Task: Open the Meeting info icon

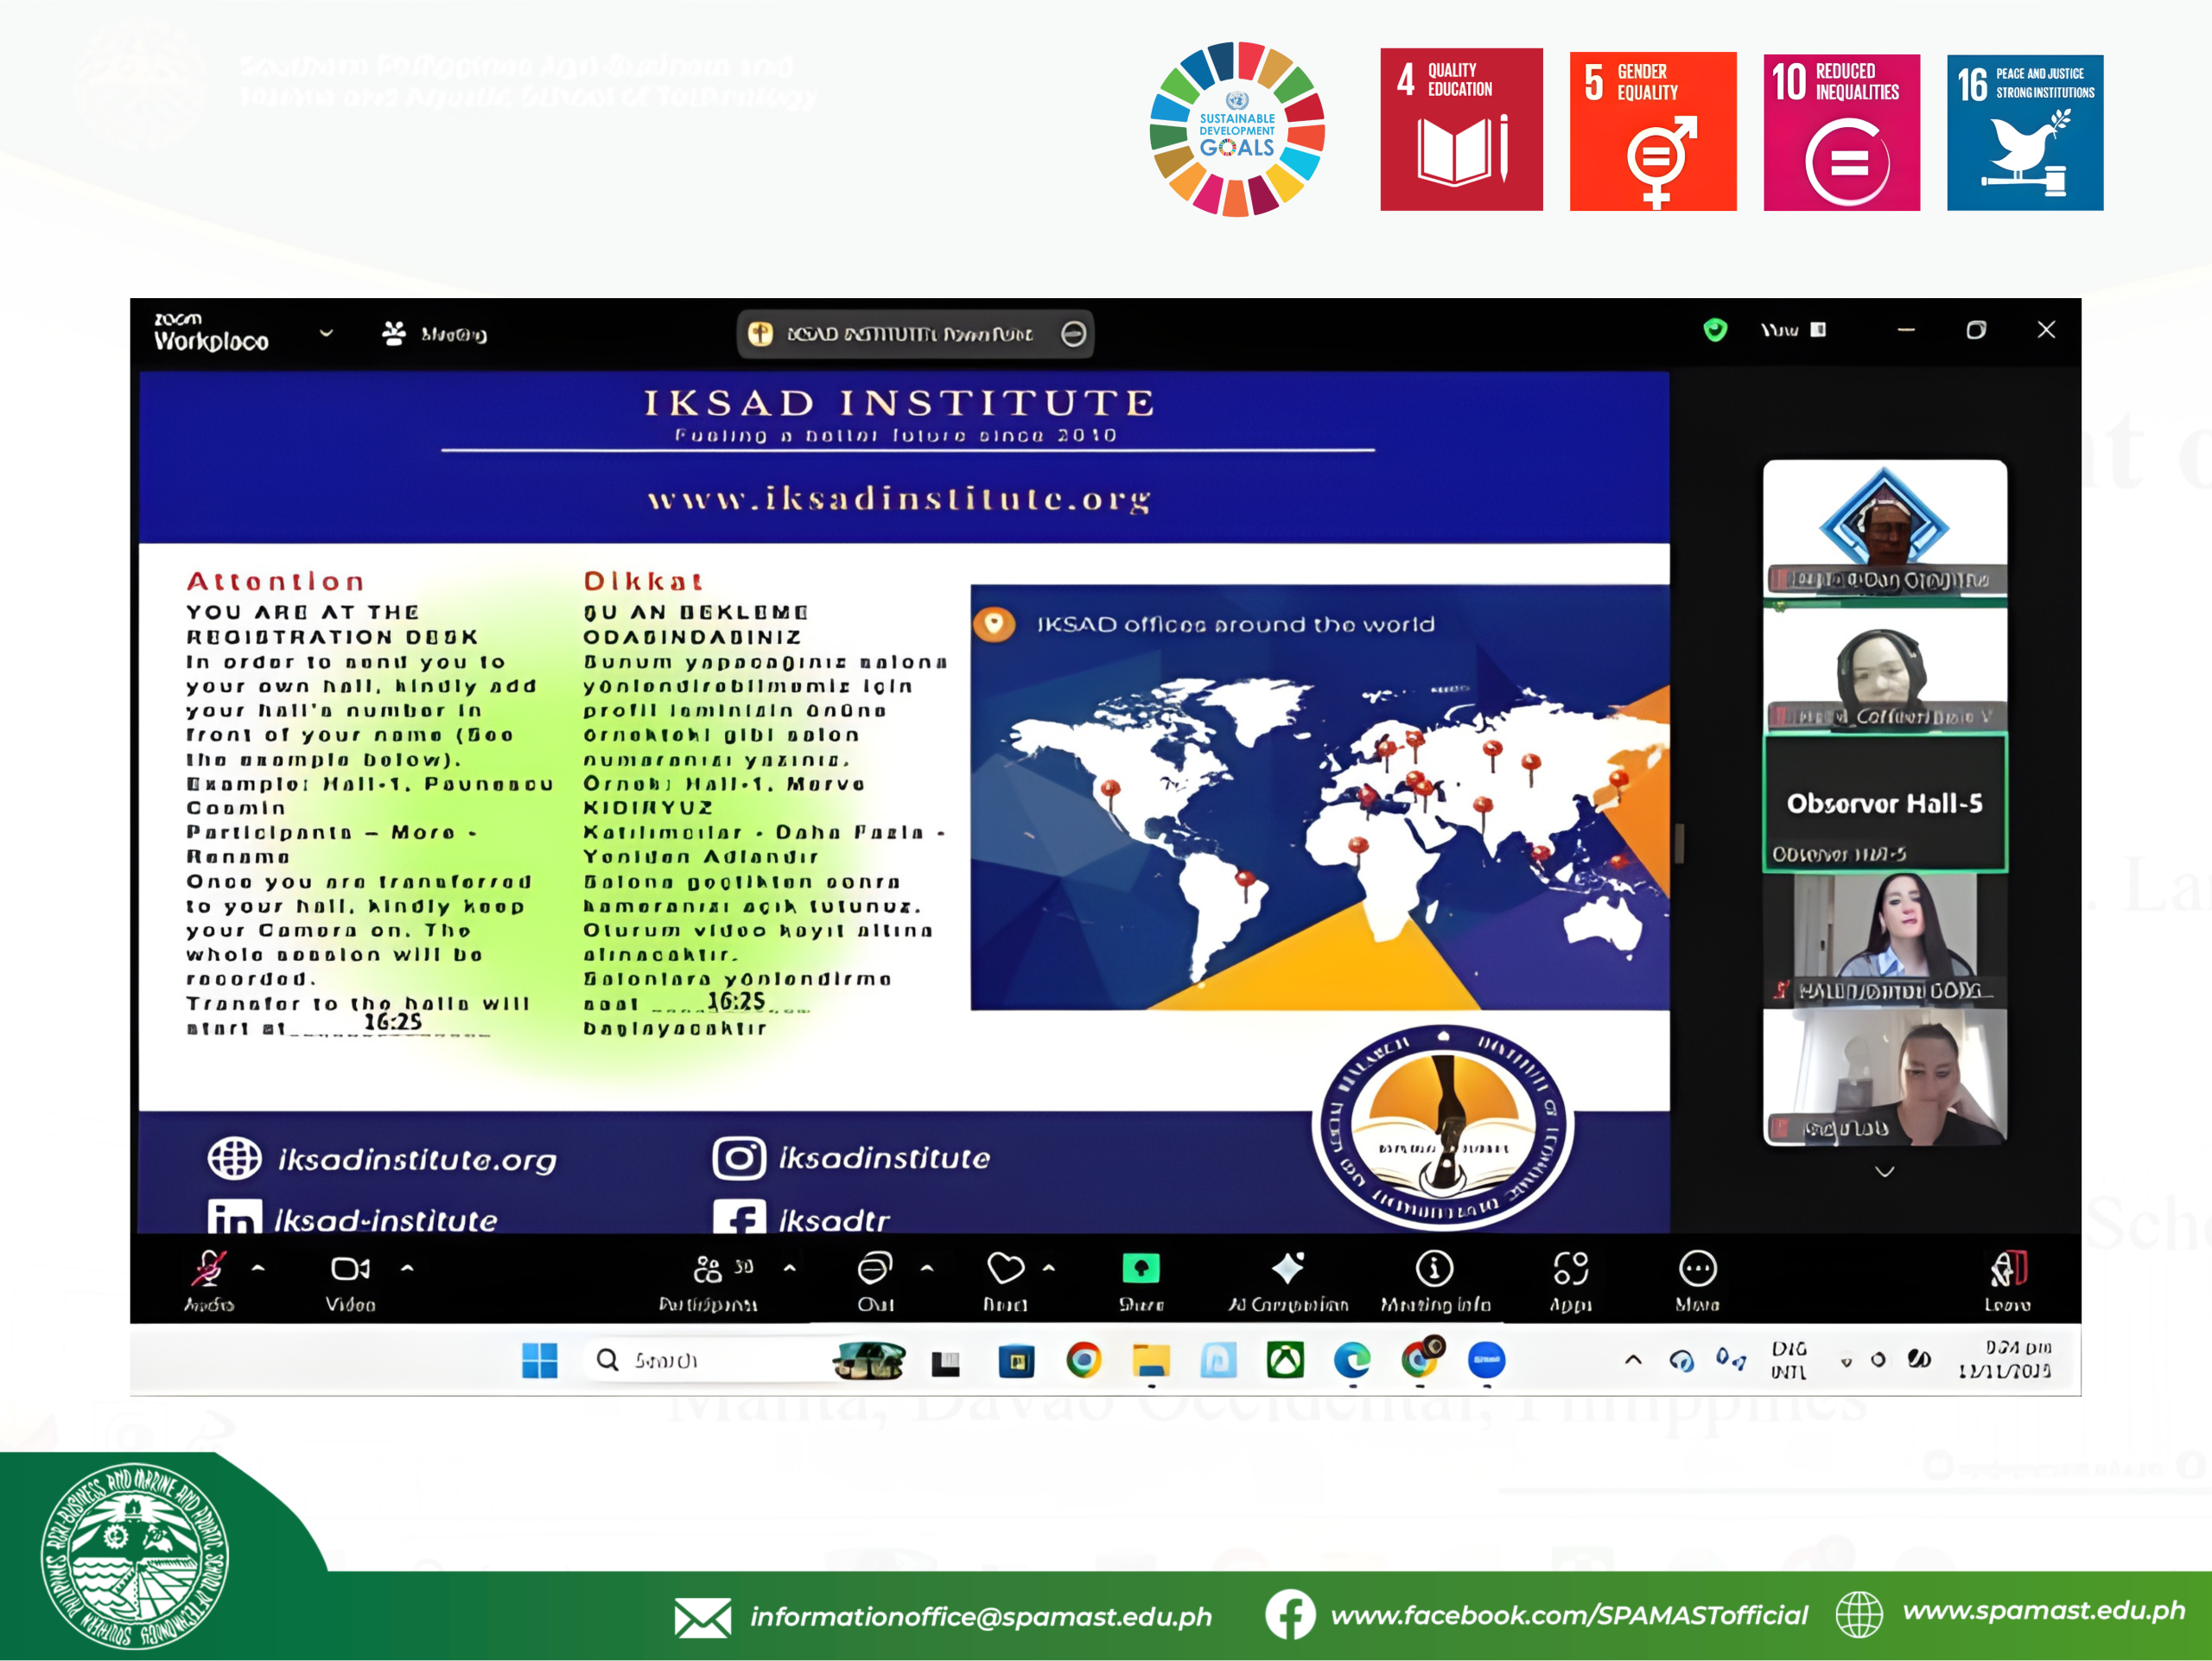Action: coord(1434,1269)
